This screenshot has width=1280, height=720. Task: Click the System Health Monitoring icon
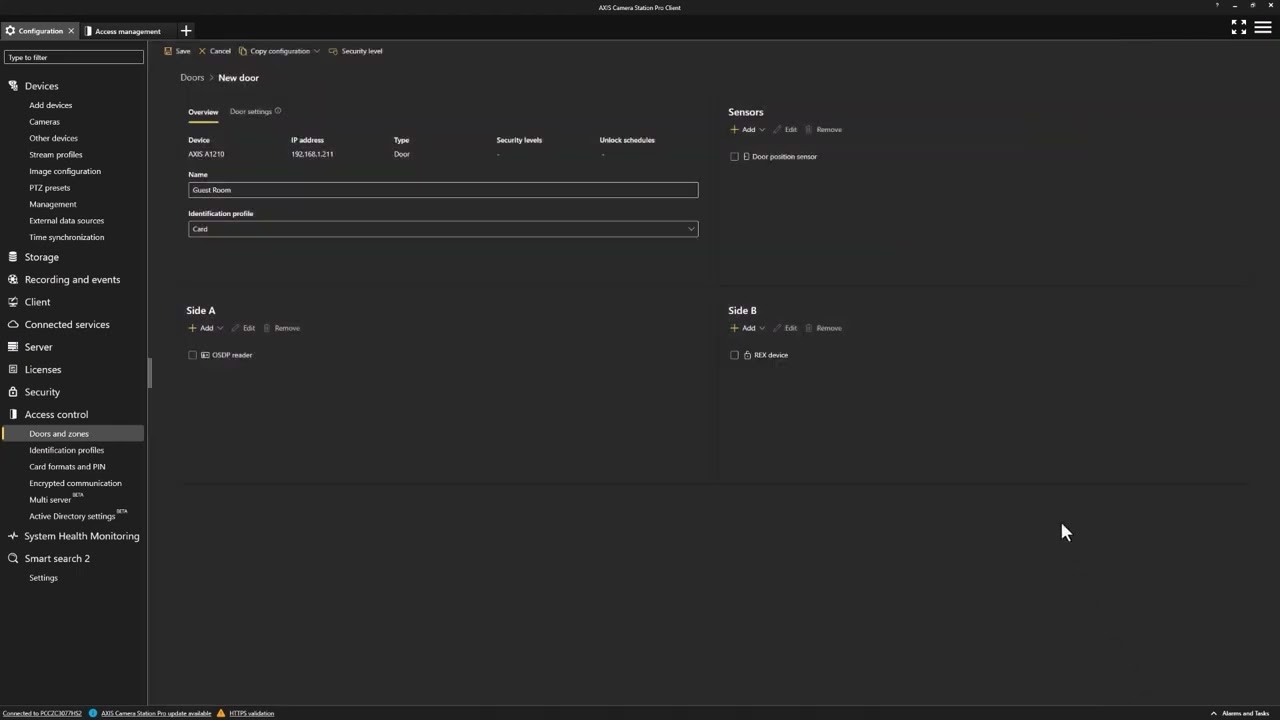14,536
